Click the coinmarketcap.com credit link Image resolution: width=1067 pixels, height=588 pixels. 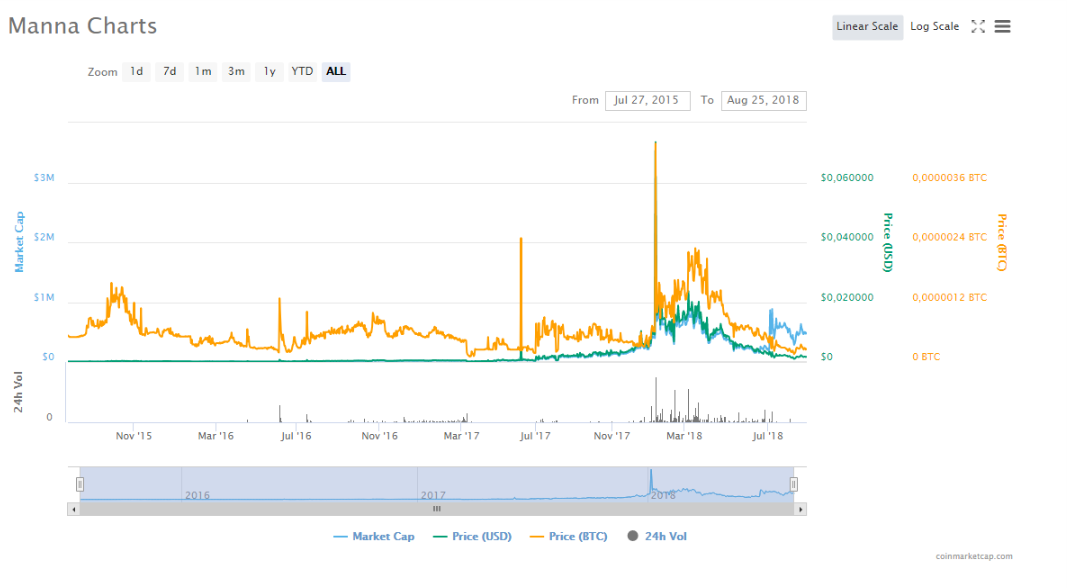click(x=974, y=556)
